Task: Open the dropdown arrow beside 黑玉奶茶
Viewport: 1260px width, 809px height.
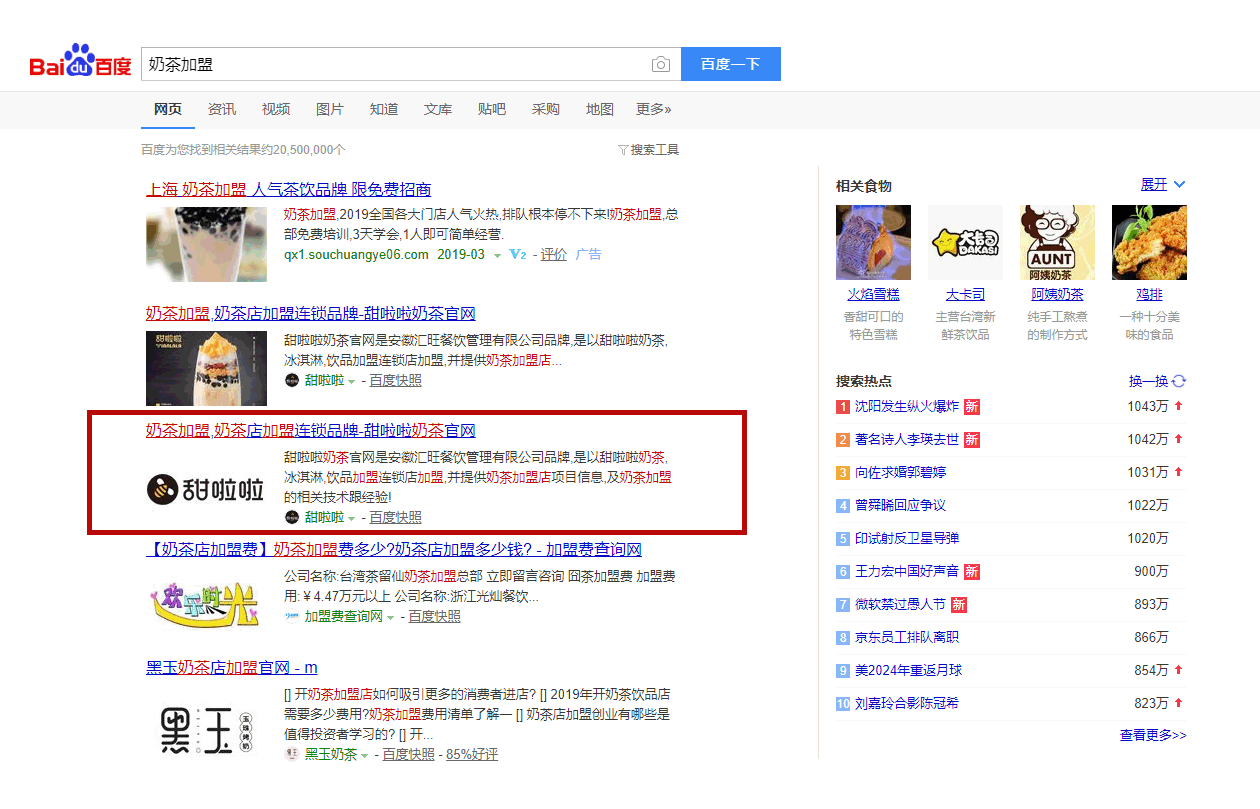Action: (x=365, y=756)
